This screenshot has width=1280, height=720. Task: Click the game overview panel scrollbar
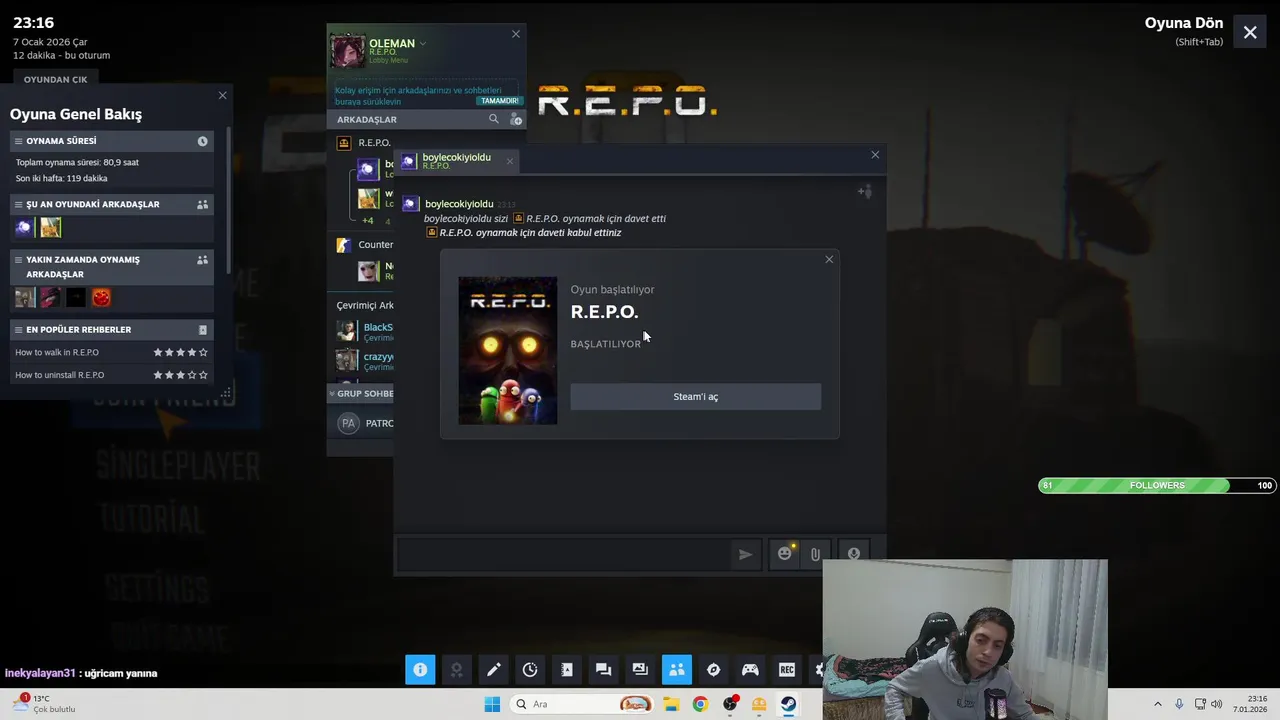[230, 200]
